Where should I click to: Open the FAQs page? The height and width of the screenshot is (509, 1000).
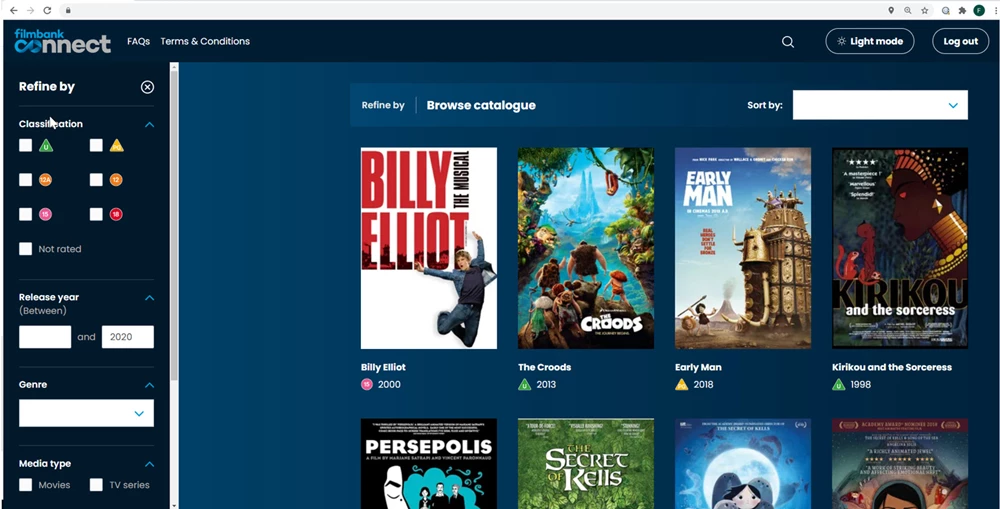pyautogui.click(x=138, y=41)
